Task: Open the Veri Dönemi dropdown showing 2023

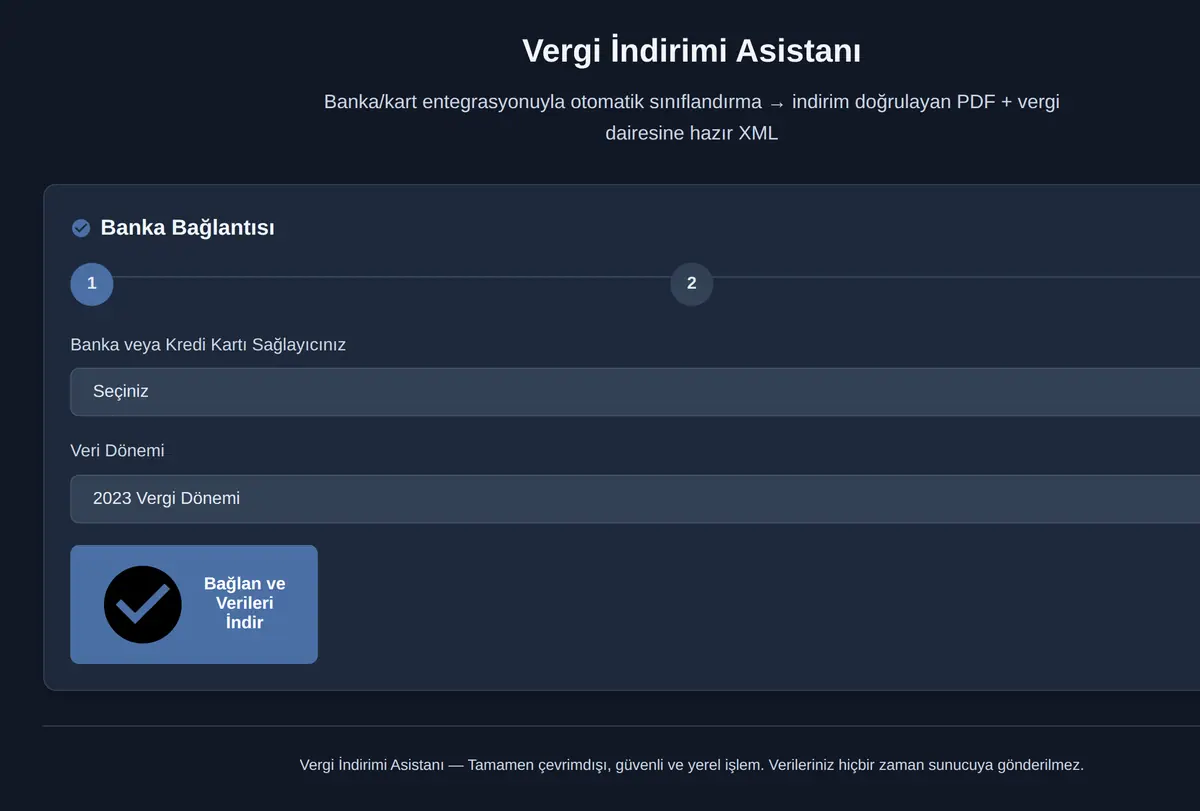Action: (x=635, y=498)
